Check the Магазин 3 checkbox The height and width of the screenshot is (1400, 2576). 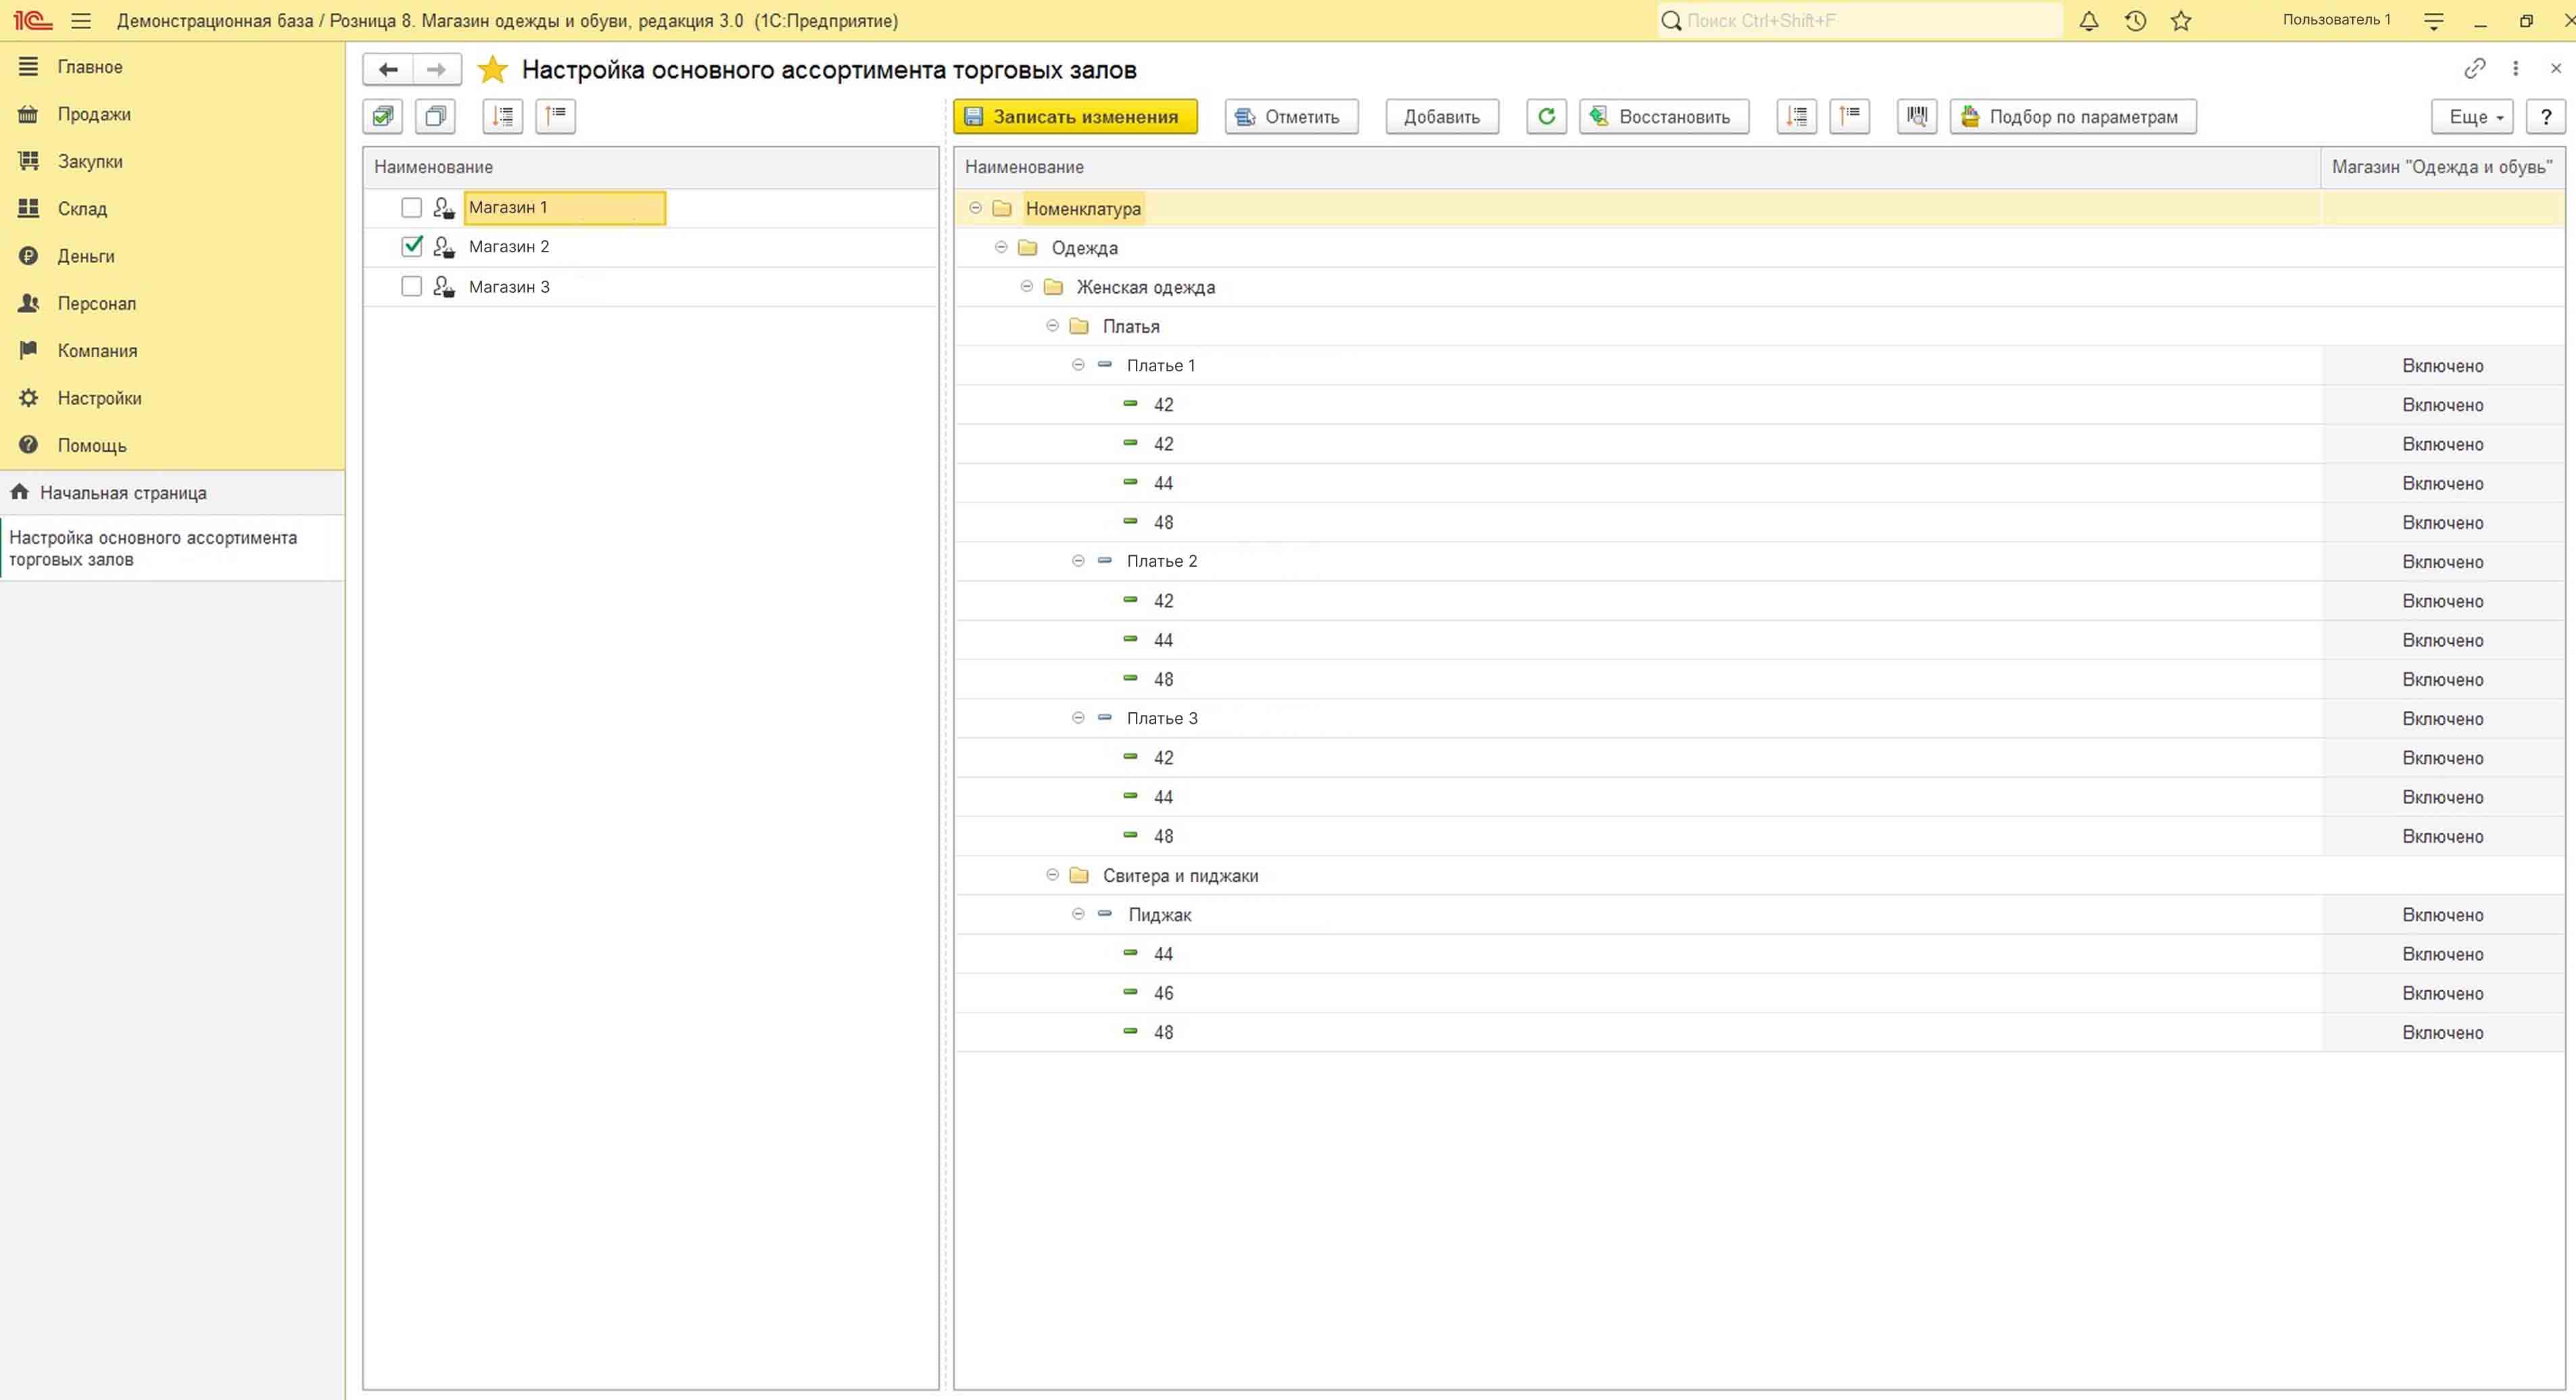411,286
